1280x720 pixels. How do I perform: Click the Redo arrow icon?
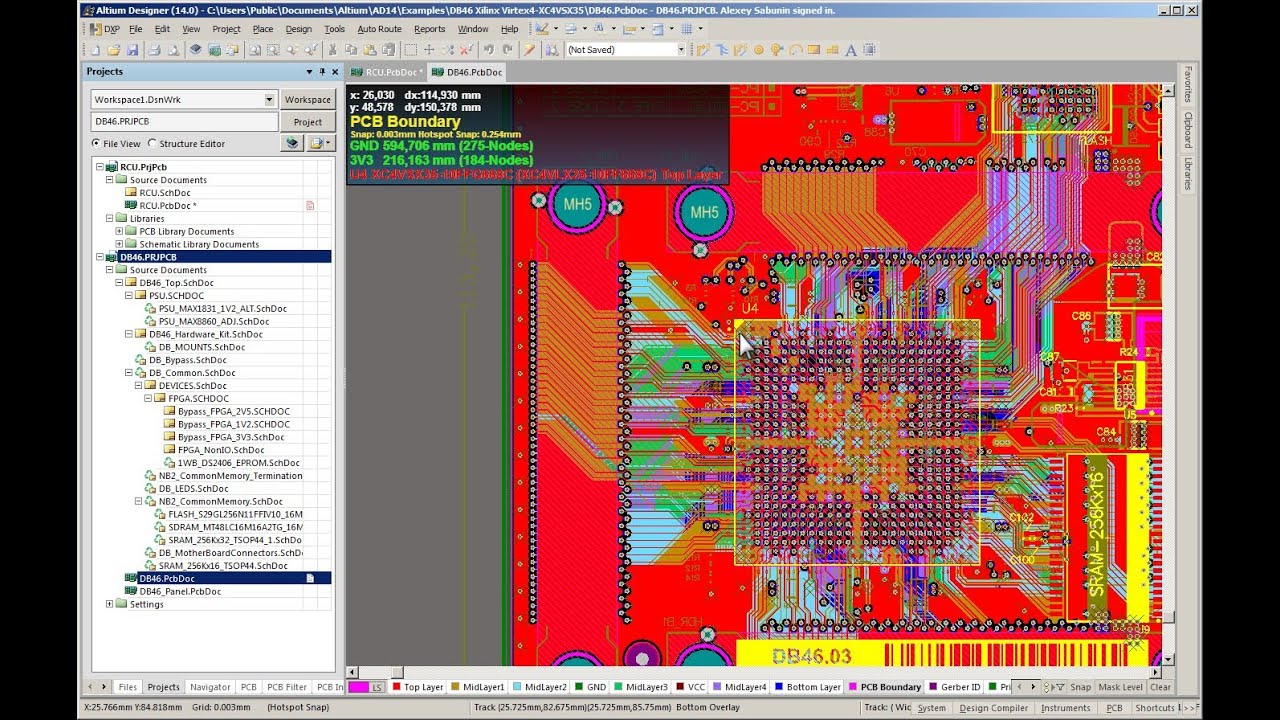point(508,50)
